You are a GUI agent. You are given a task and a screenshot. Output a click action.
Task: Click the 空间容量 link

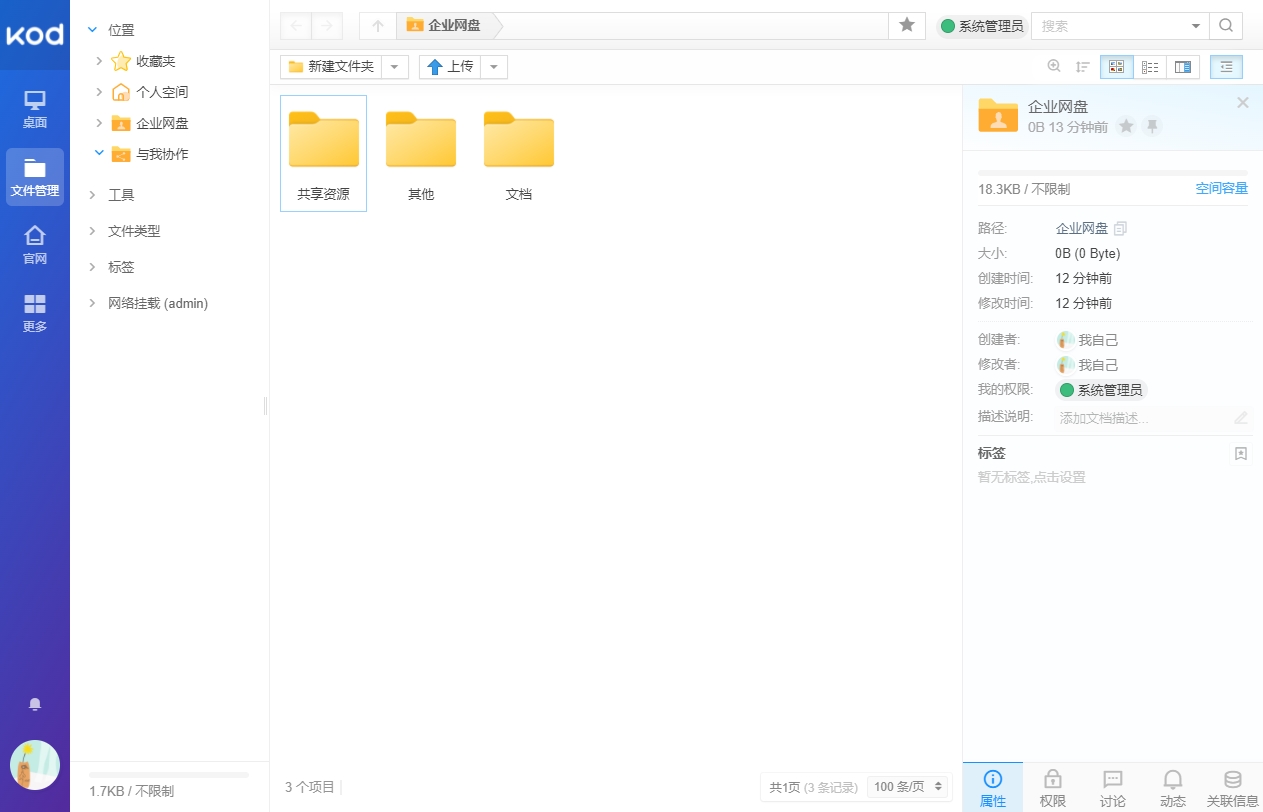1221,189
